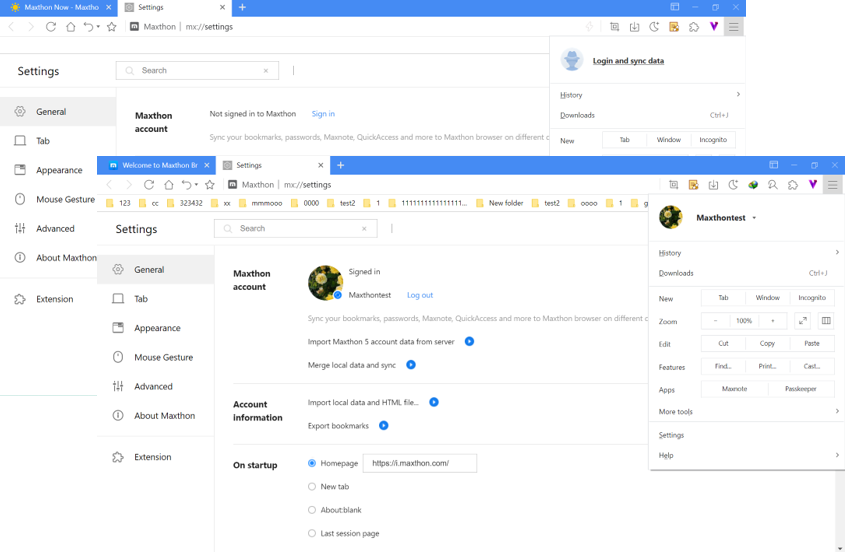Open the mmmooo bookmark folder
This screenshot has width=850, height=556.
point(261,203)
